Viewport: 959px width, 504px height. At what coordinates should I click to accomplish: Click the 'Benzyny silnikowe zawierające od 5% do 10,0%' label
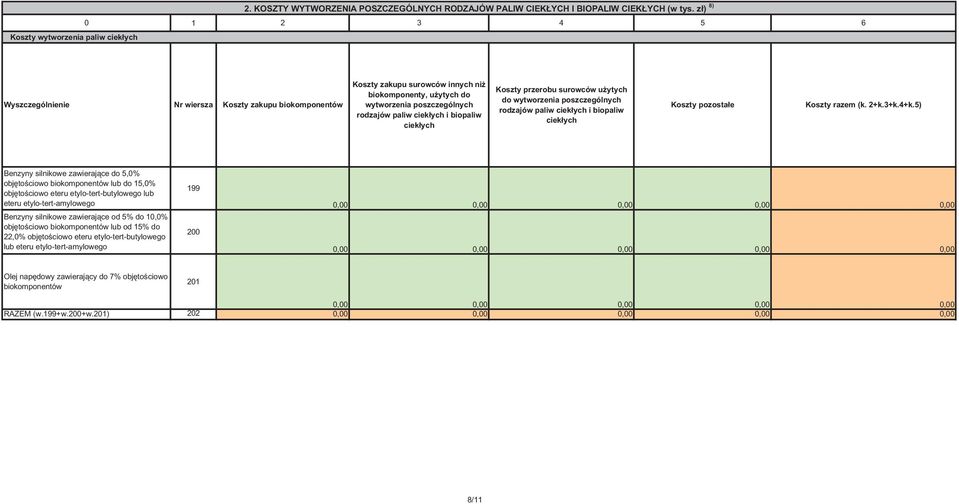[x=86, y=232]
